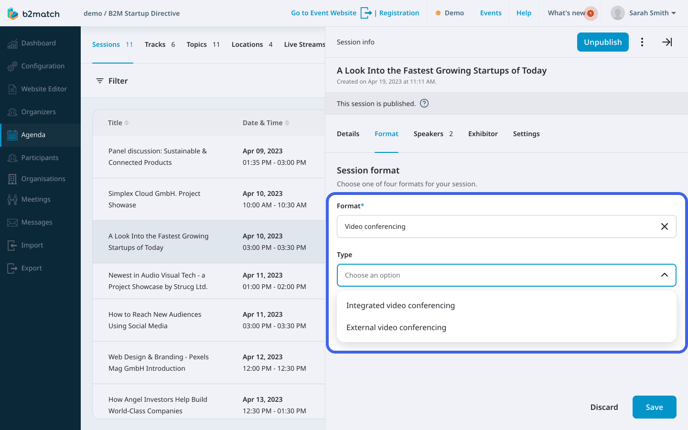The image size is (688, 430).
Task: Open Participants in the sidebar
Action: [x=39, y=158]
